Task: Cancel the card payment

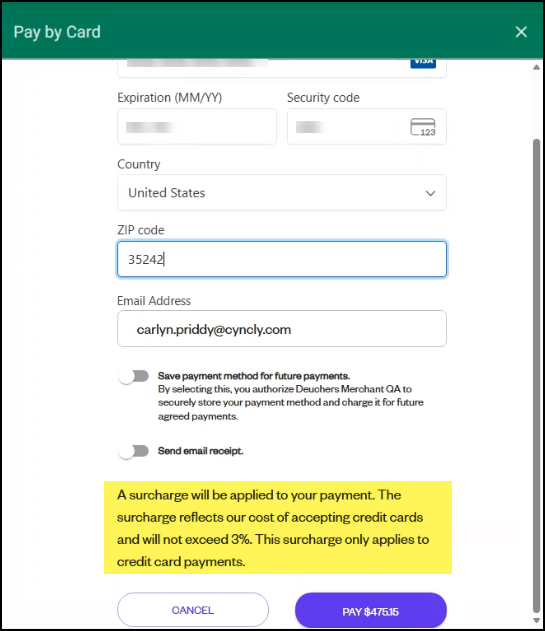Action: coord(193,610)
